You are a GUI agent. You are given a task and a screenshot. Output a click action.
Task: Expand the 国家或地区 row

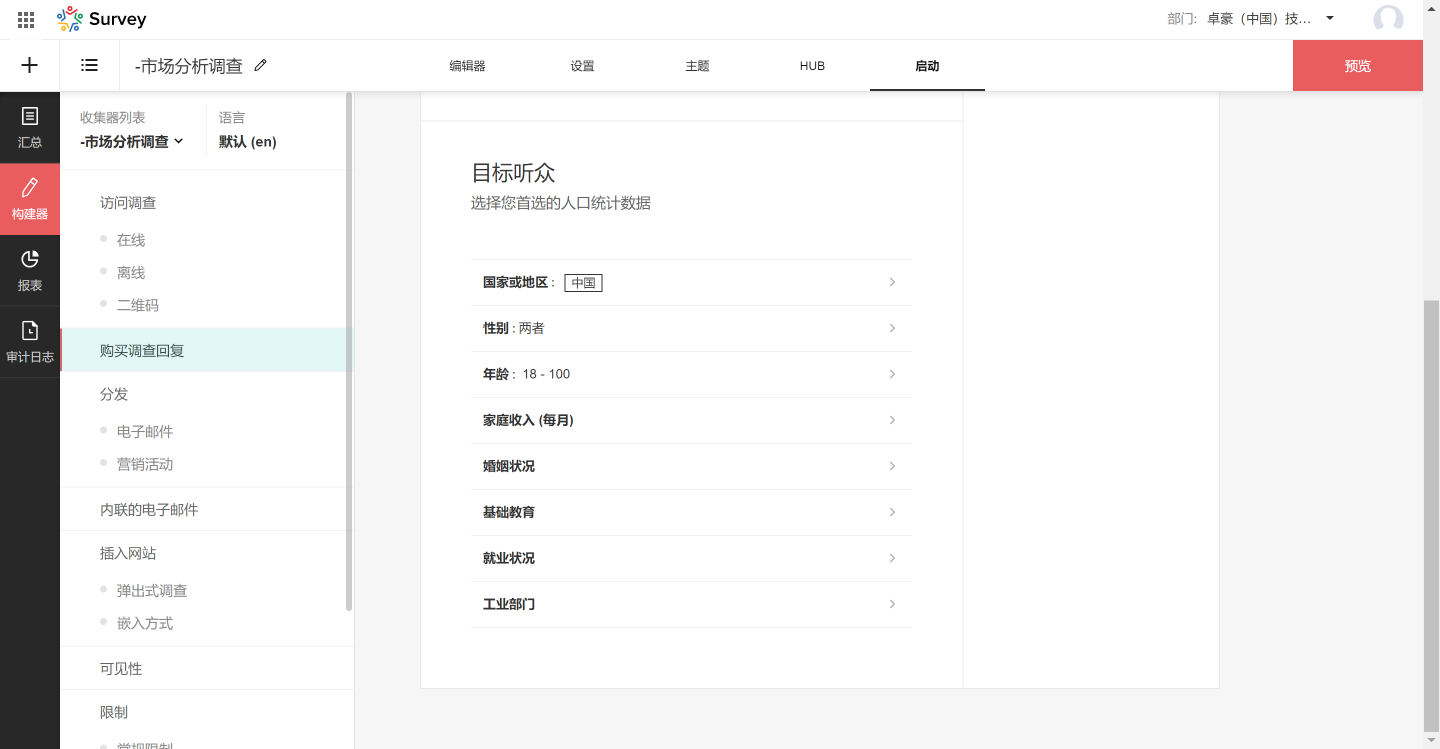(x=691, y=283)
